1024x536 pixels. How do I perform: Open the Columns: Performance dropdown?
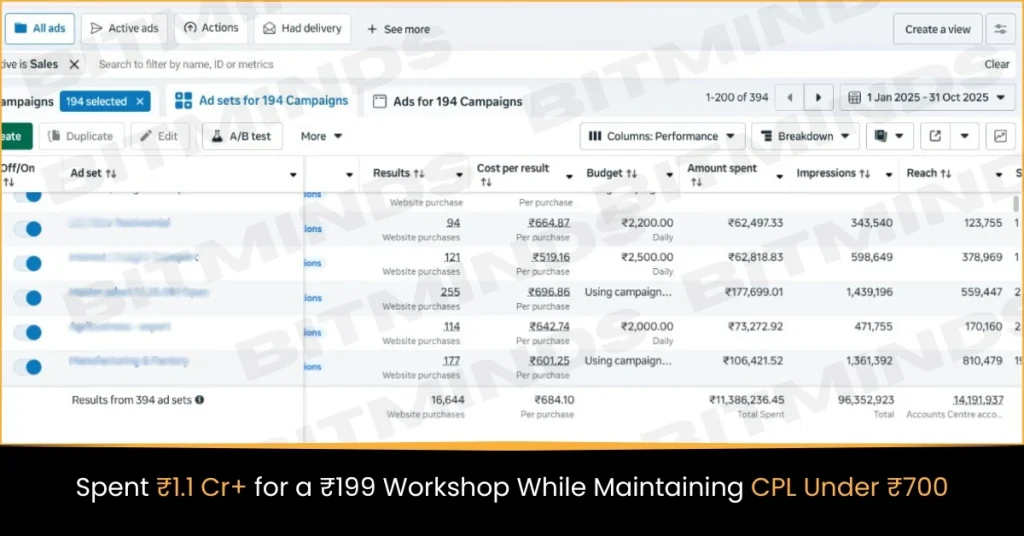click(662, 136)
